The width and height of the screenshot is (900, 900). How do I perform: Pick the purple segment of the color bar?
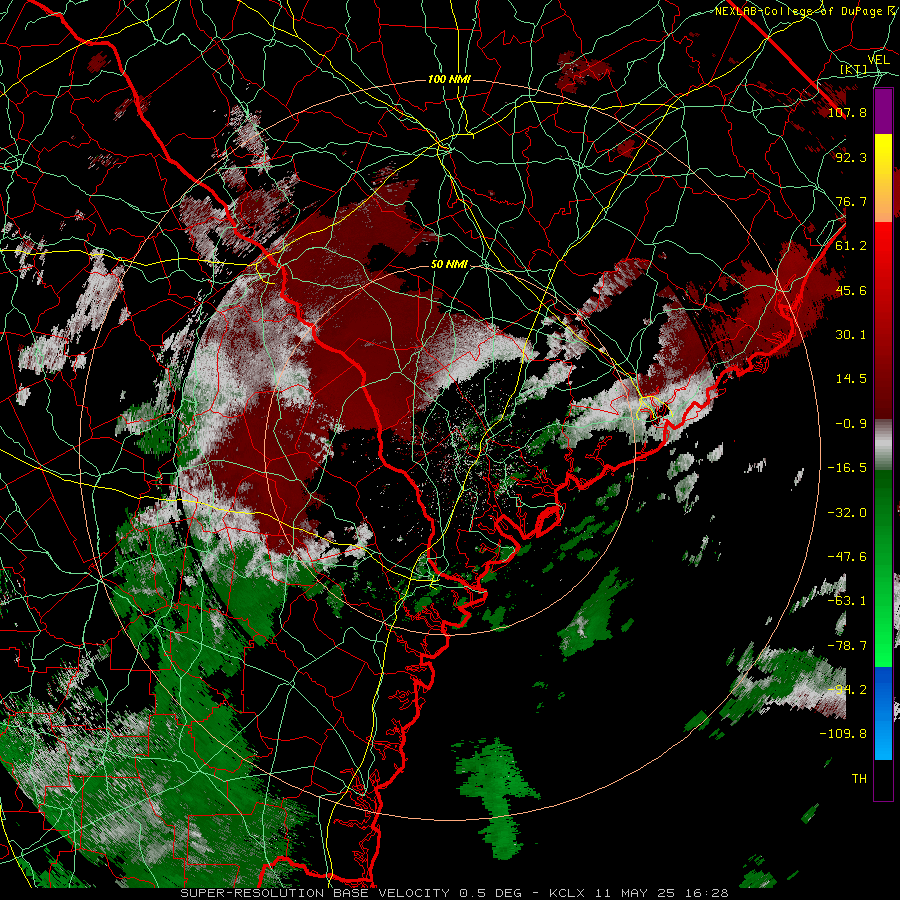tap(883, 112)
